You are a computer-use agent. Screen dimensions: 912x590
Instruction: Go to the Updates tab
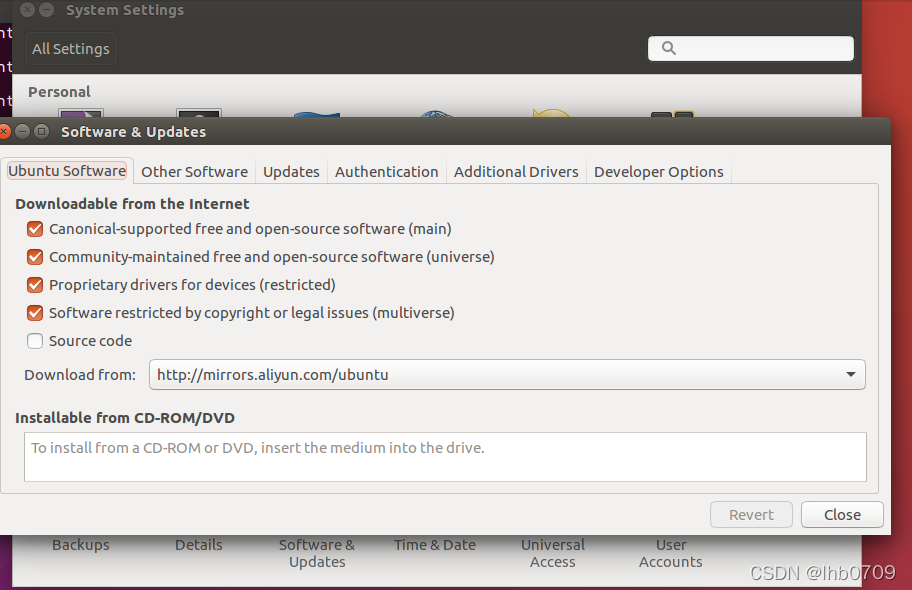[x=291, y=172]
